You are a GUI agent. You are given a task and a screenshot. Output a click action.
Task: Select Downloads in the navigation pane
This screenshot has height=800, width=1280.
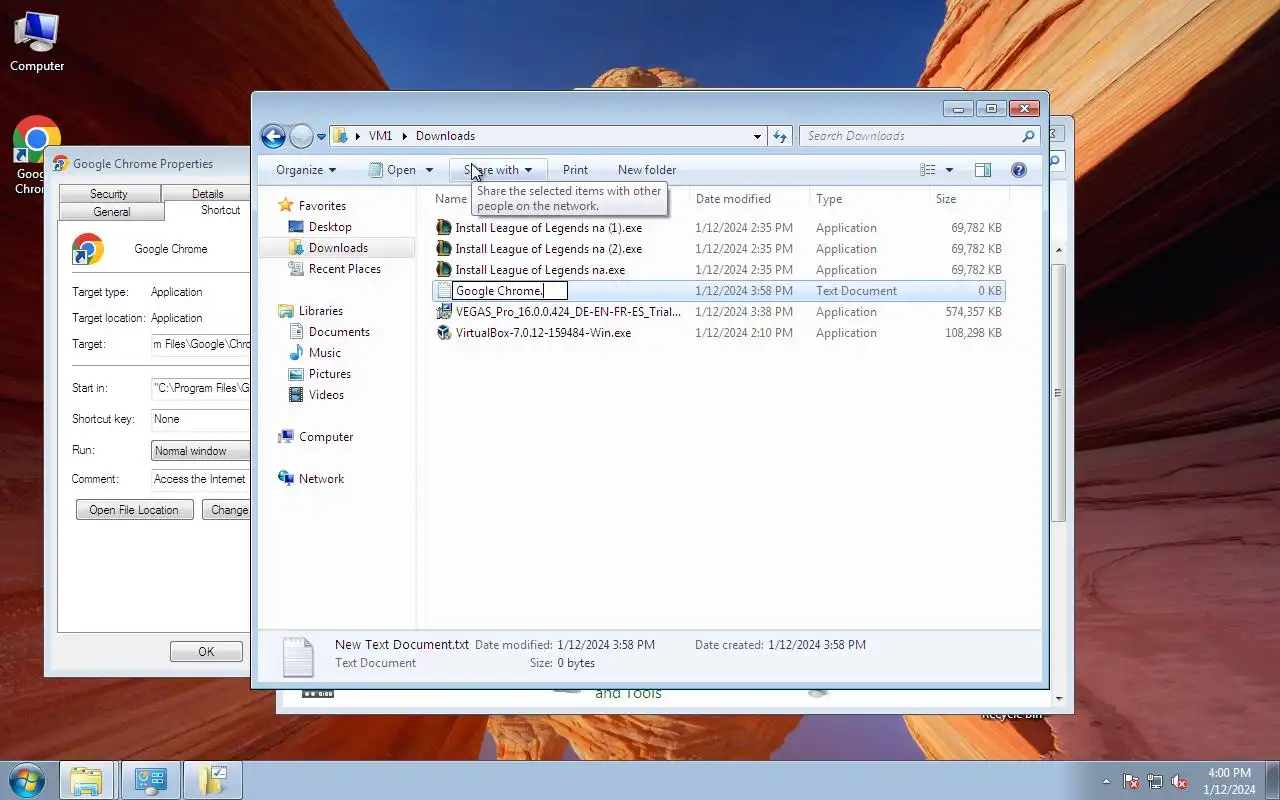[337, 248]
